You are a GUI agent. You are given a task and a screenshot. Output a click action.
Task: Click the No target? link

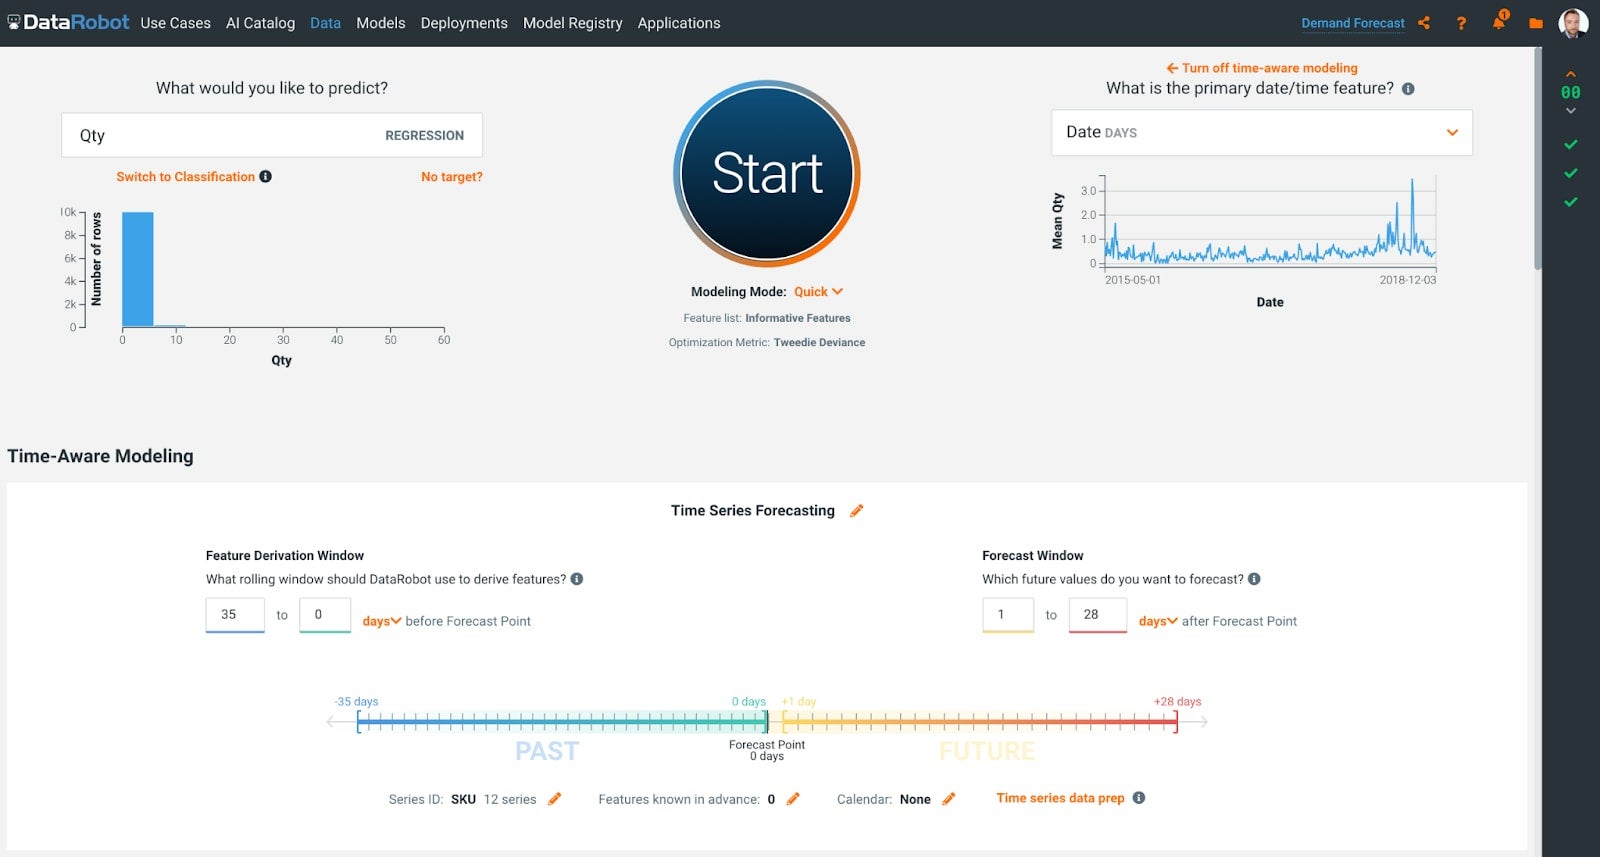pyautogui.click(x=452, y=177)
